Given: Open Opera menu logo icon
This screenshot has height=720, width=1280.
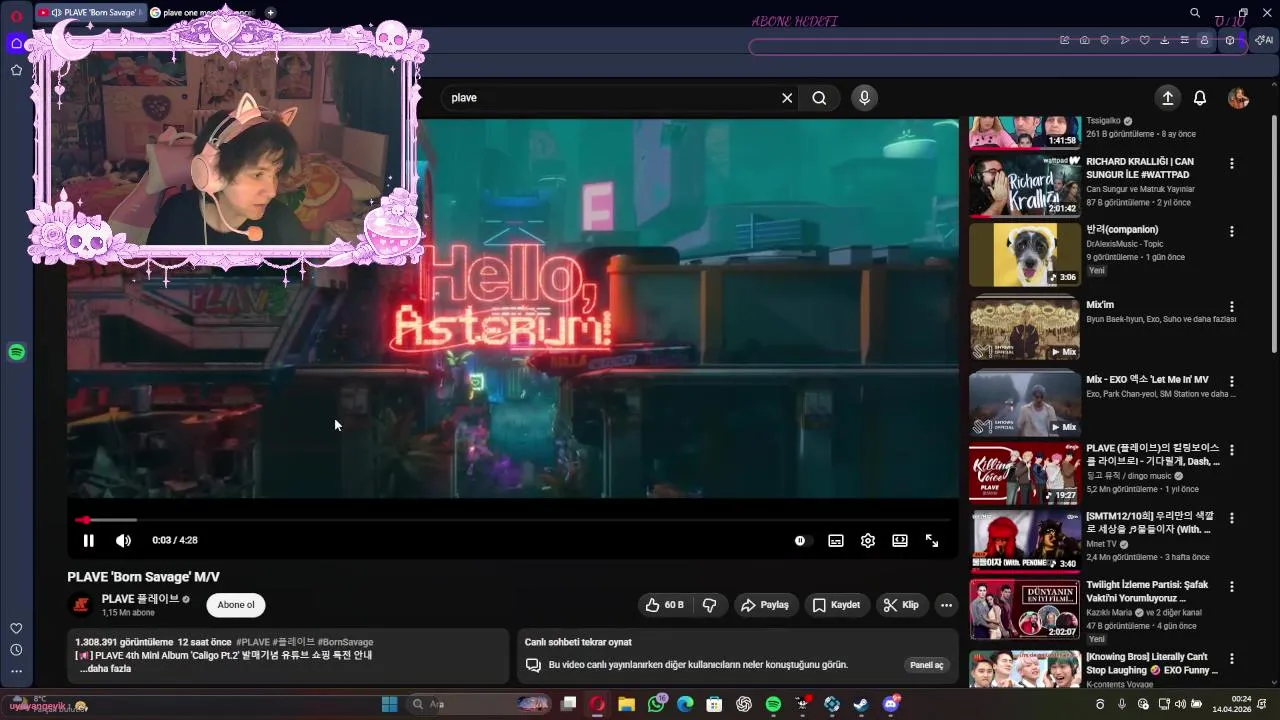Looking at the screenshot, I should pos(17,15).
